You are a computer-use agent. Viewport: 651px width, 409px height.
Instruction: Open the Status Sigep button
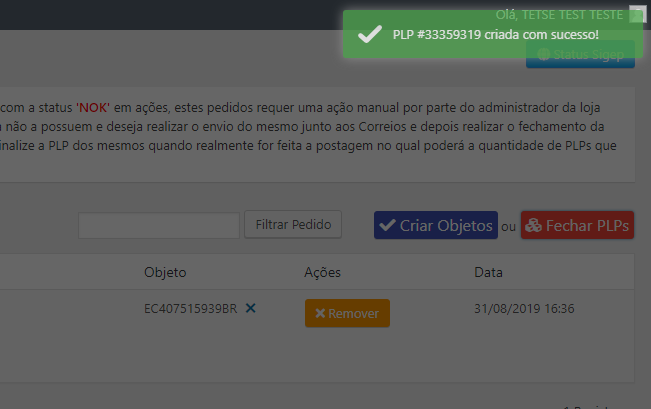pyautogui.click(x=580, y=54)
